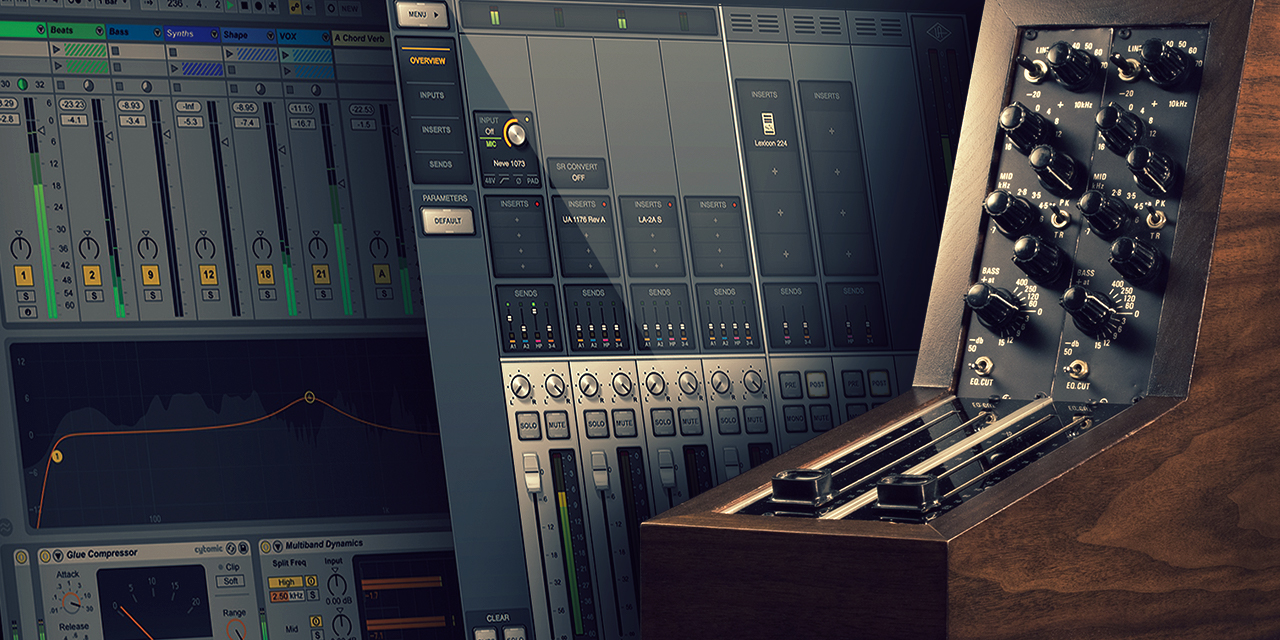Click the Glue Compressor Range knob
The height and width of the screenshot is (640, 1280).
tap(235, 630)
